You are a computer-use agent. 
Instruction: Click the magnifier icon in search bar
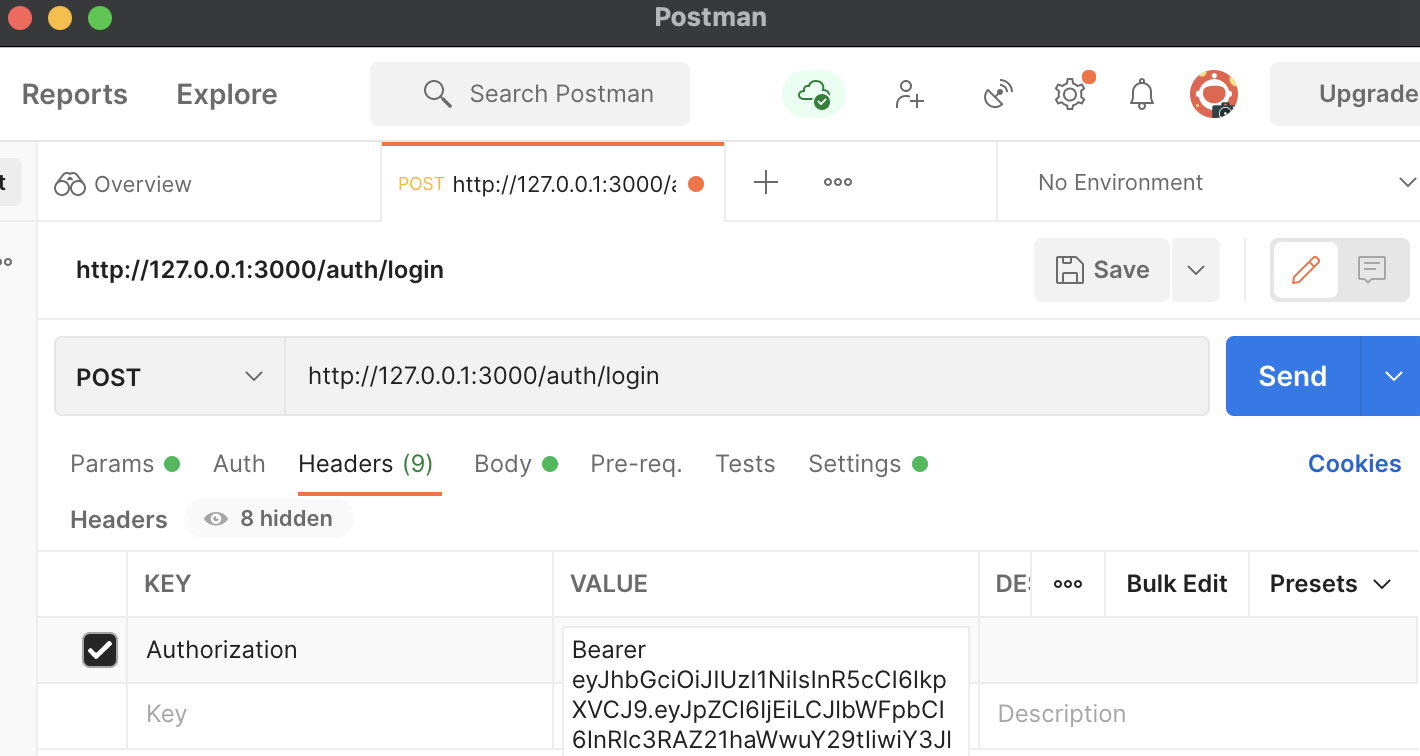(437, 94)
